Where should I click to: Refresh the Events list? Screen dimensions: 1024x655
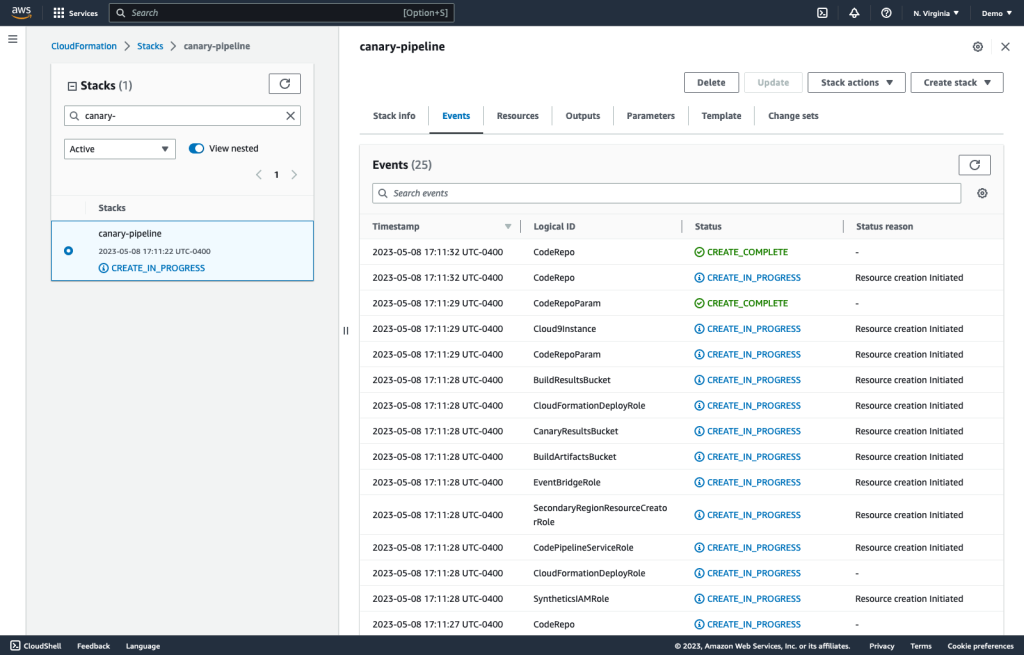click(974, 164)
